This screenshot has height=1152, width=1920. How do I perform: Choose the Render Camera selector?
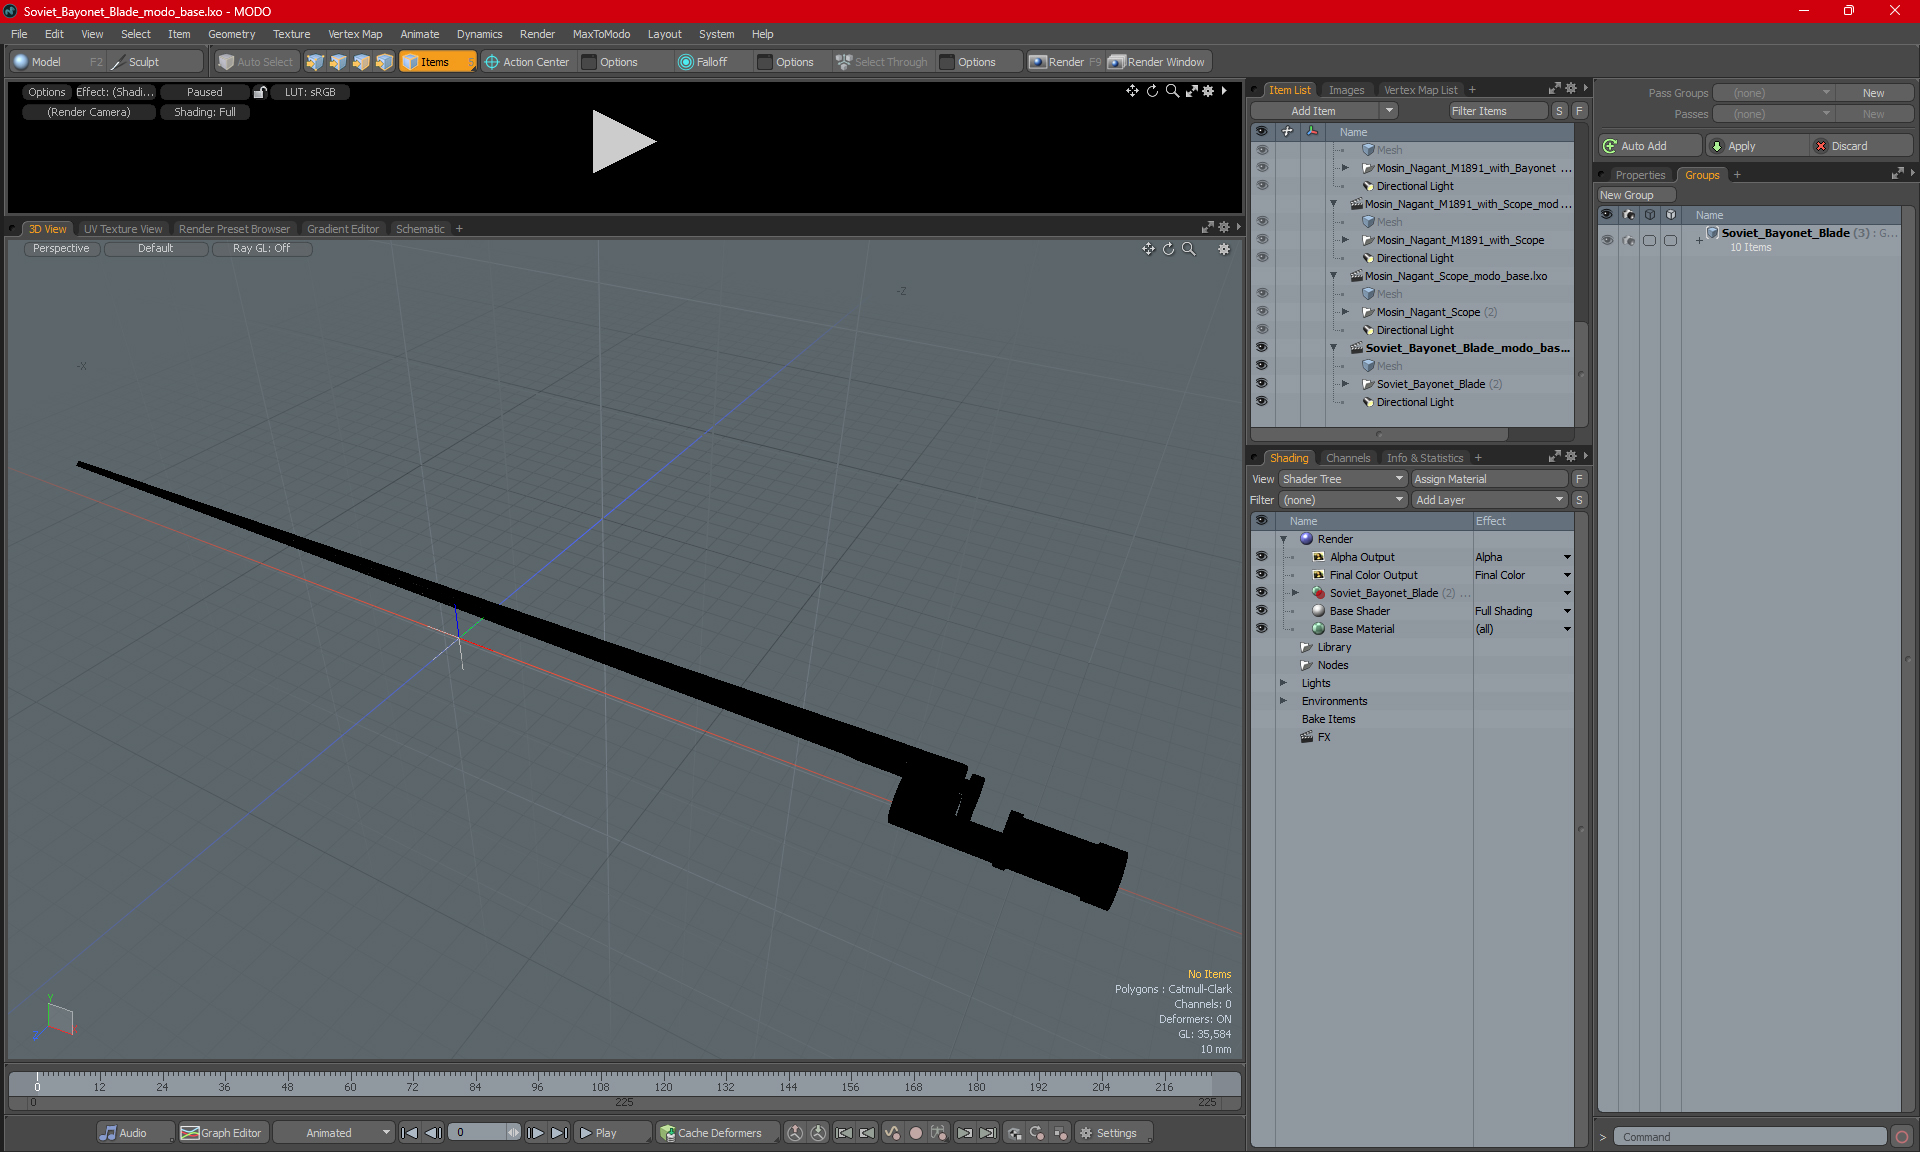[x=89, y=112]
